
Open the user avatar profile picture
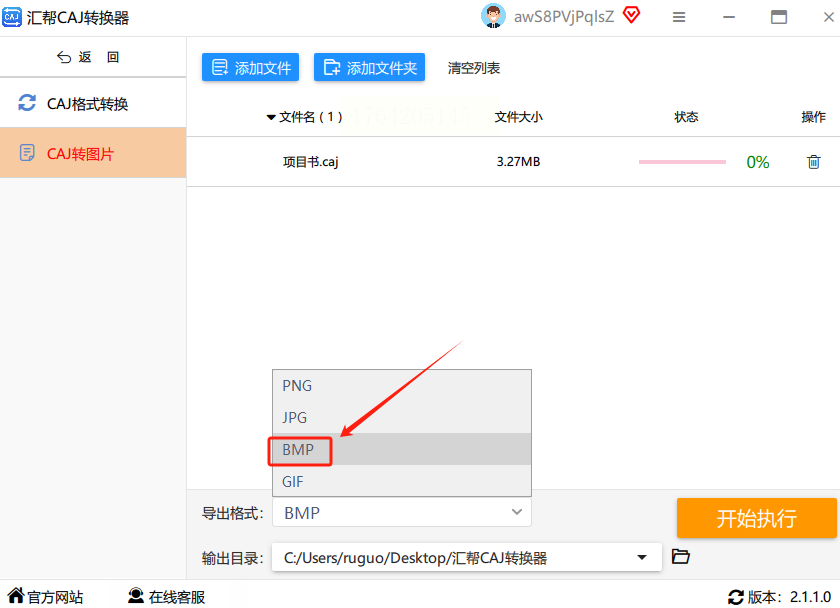[x=493, y=16]
